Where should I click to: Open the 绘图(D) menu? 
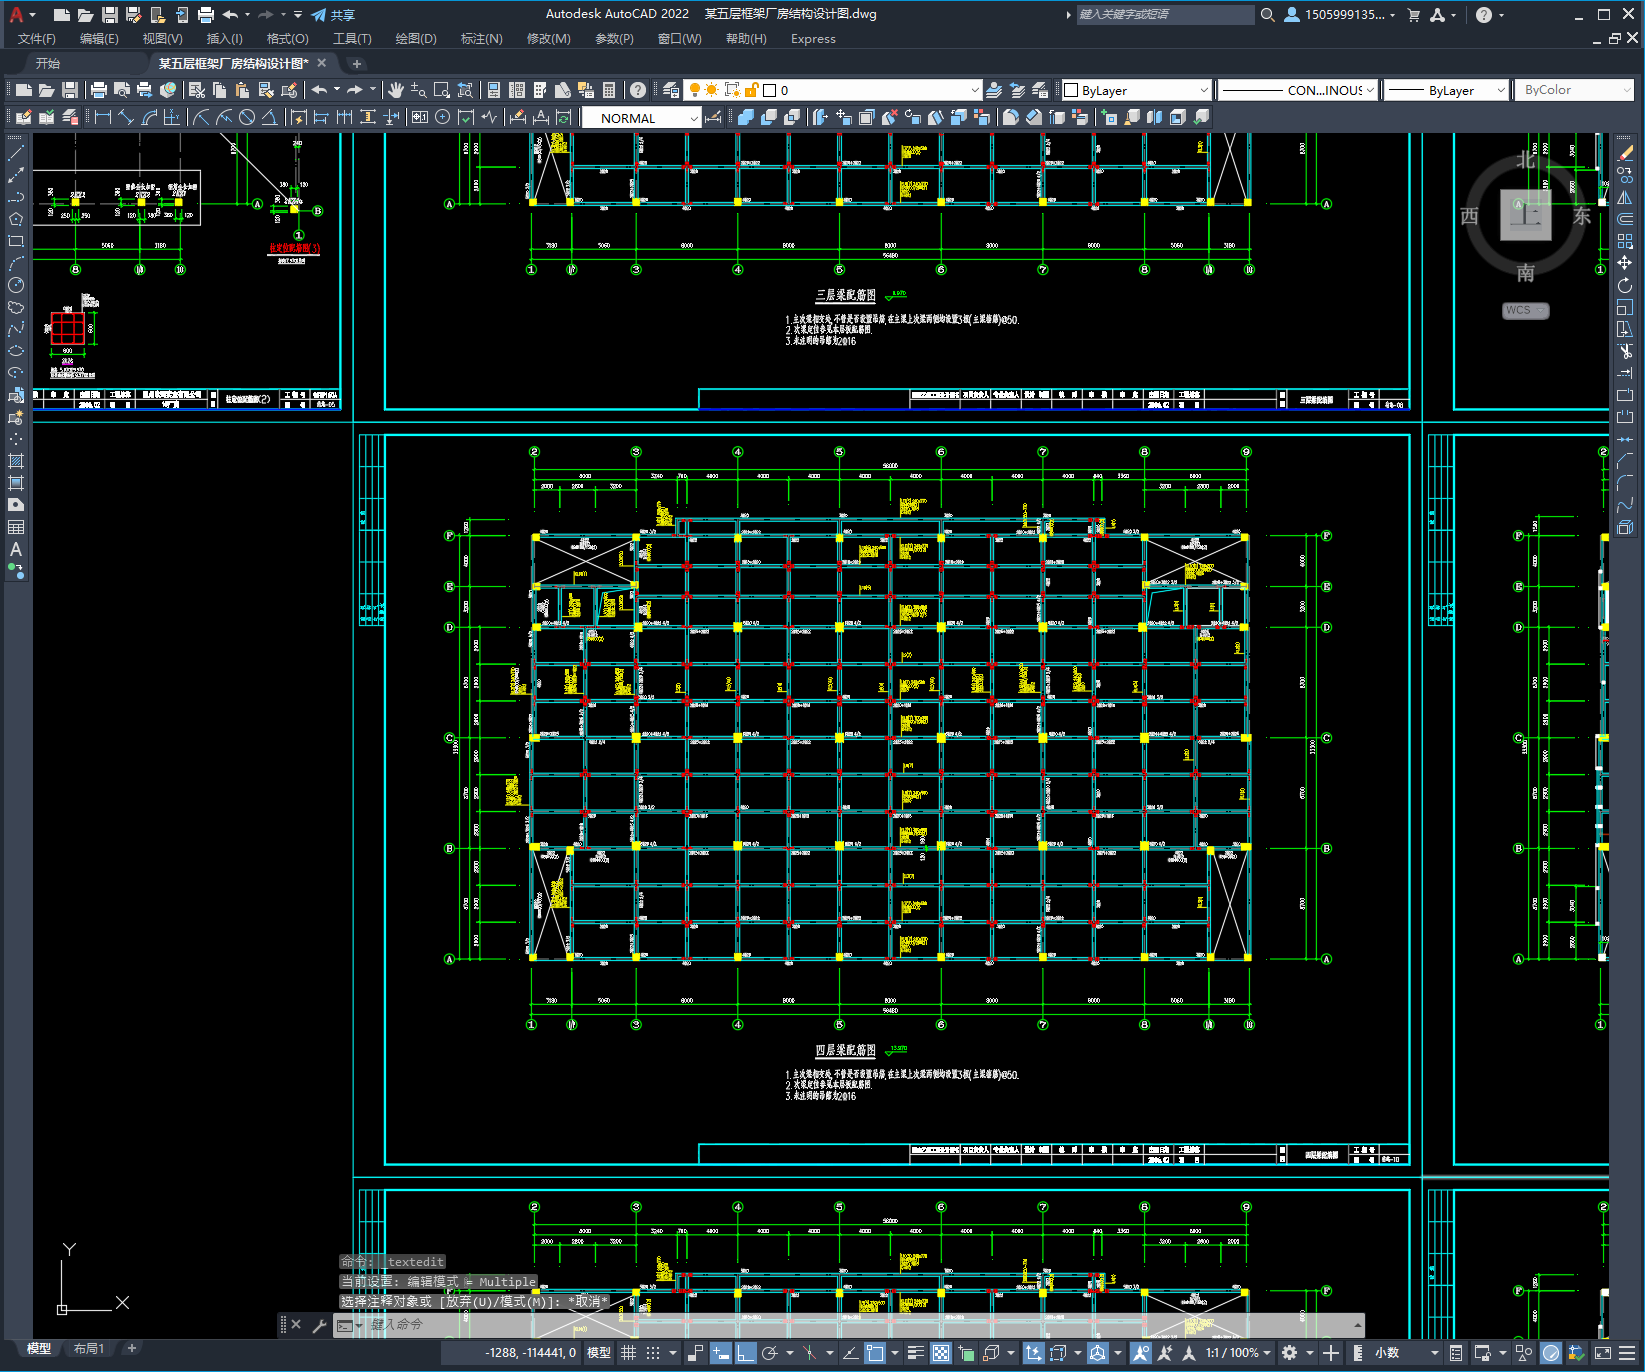coord(416,39)
